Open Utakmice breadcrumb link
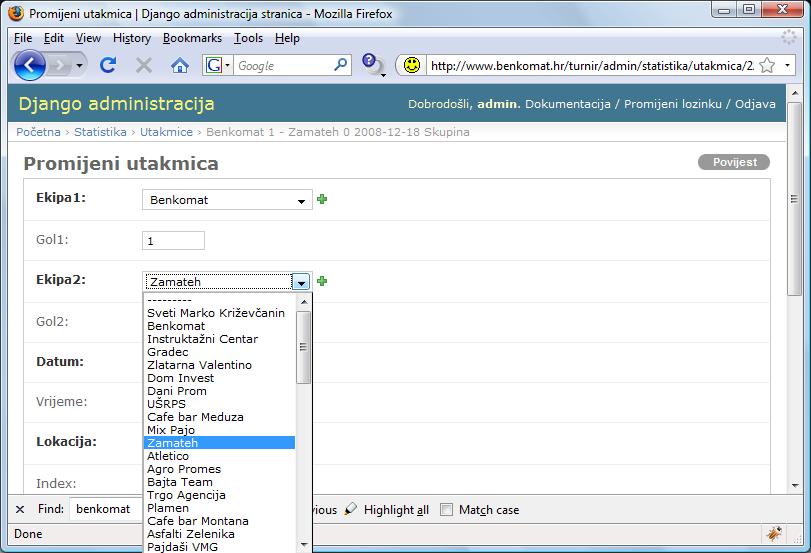Viewport: 811px width, 553px height. (166, 132)
